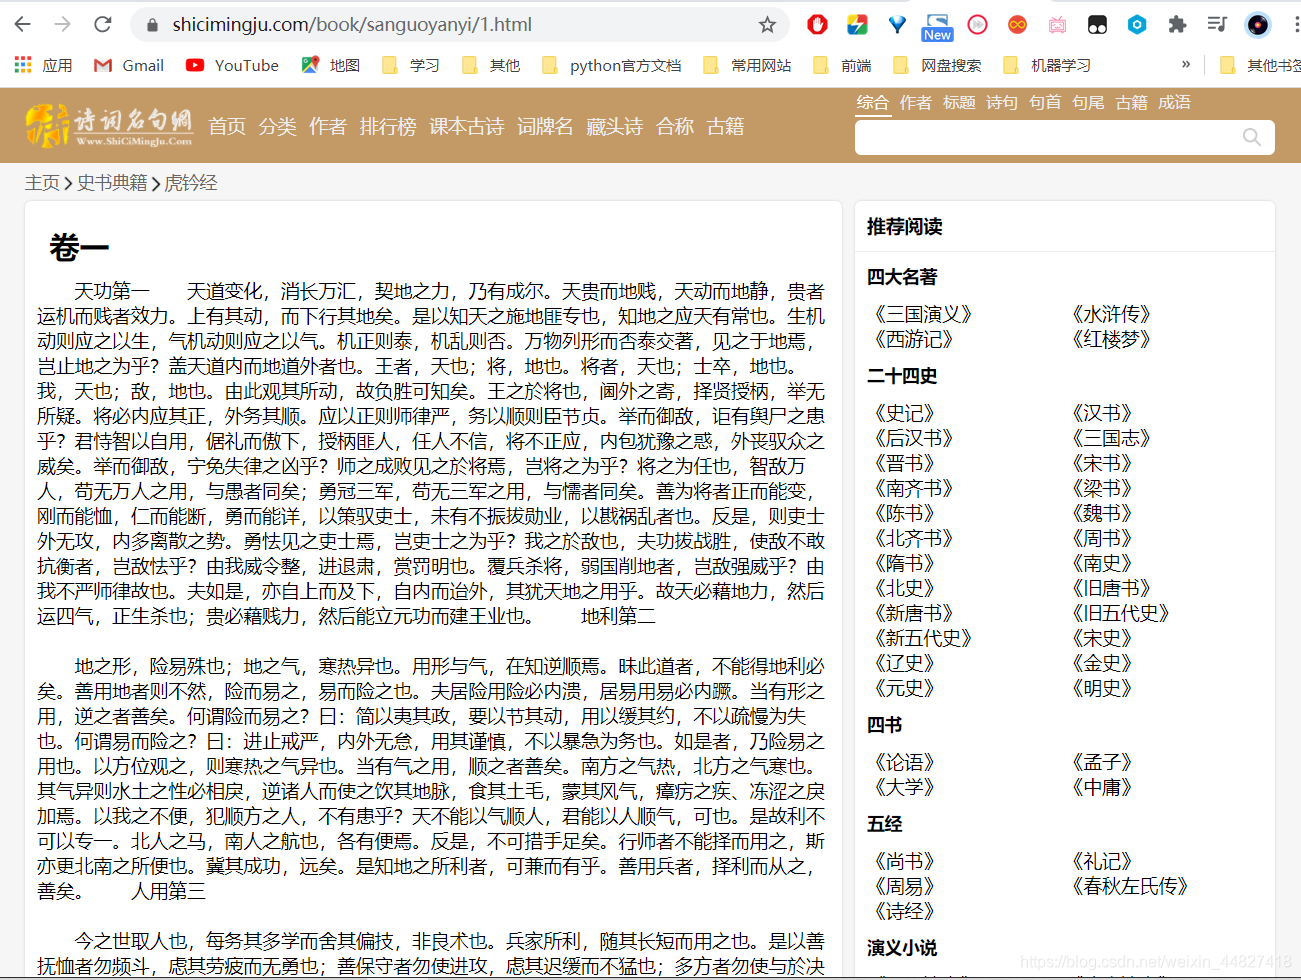Open 《明史》 link
1301x980 pixels.
click(x=1100, y=688)
